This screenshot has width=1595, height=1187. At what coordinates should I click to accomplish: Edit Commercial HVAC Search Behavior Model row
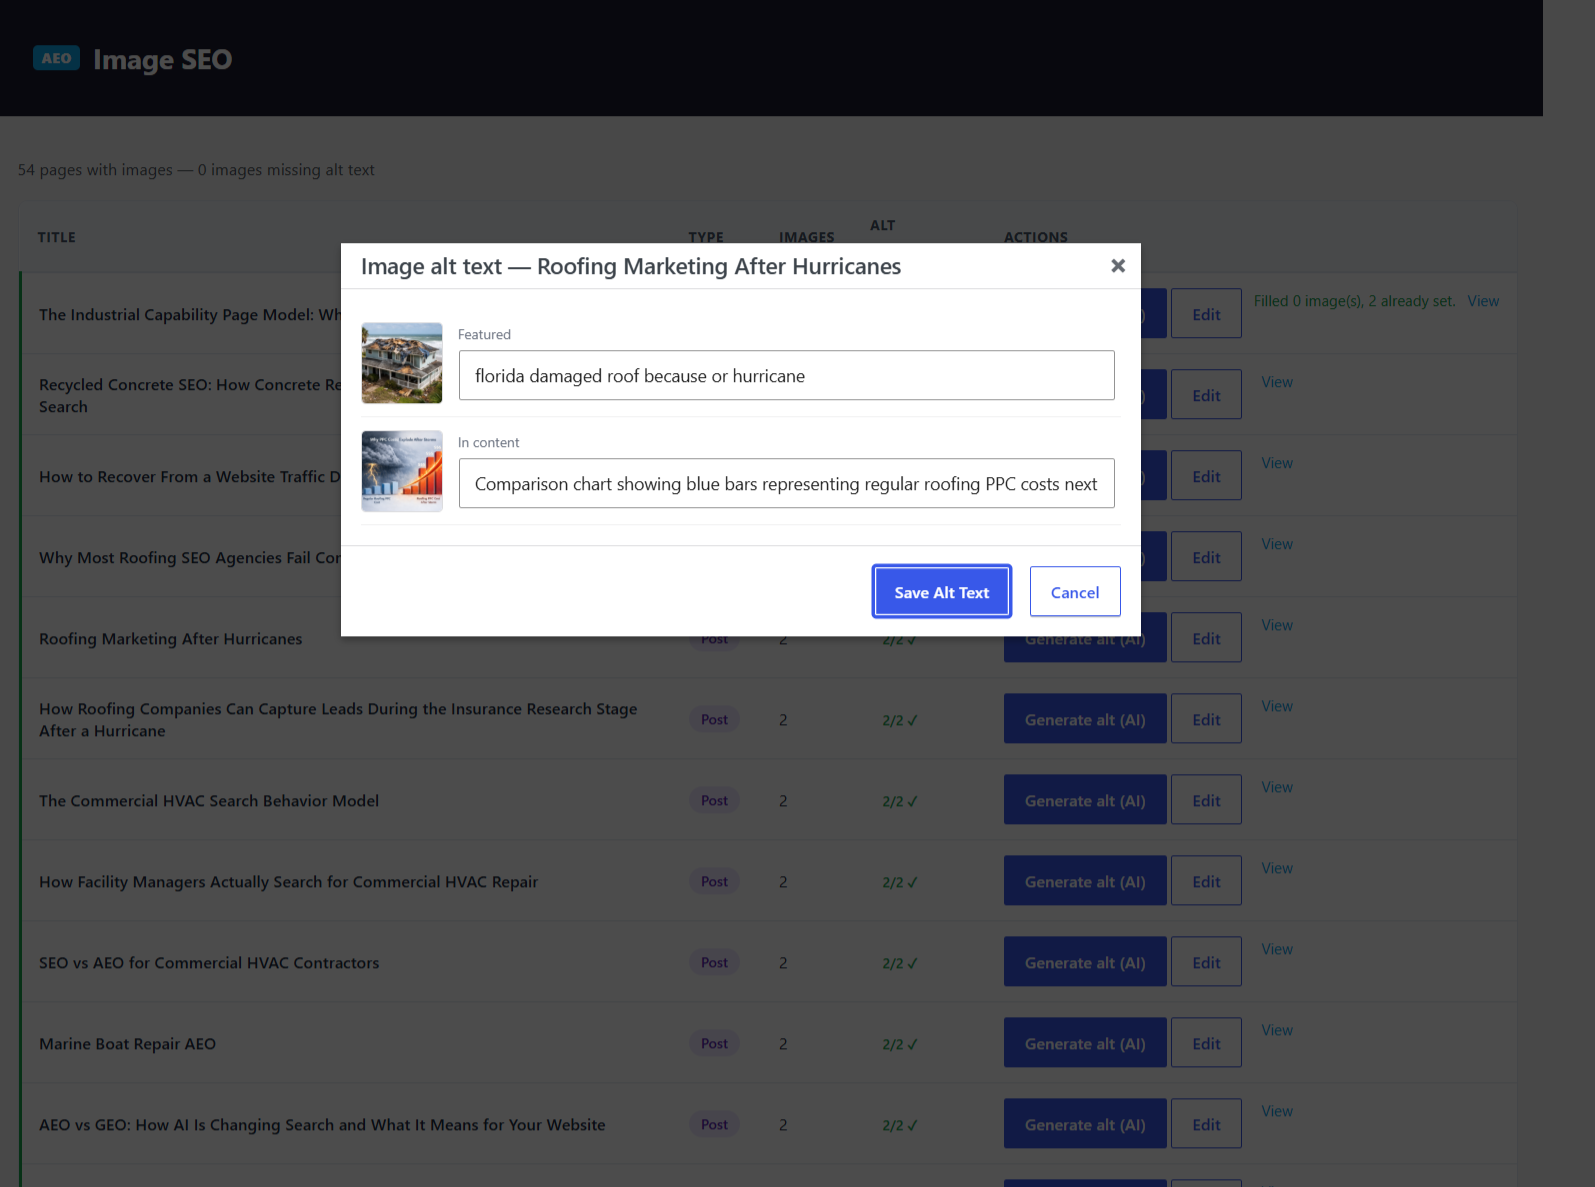1206,800
